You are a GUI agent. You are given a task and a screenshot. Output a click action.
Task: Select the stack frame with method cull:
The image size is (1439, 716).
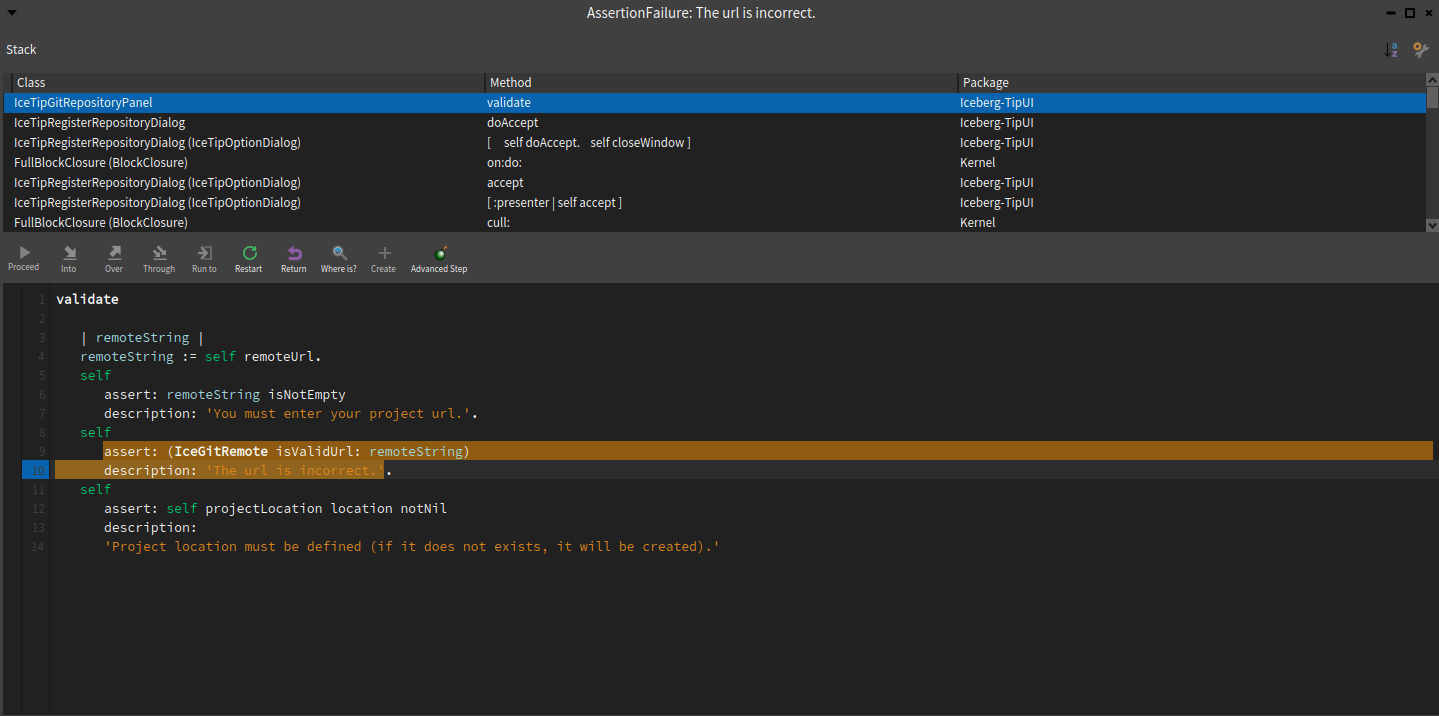714,222
